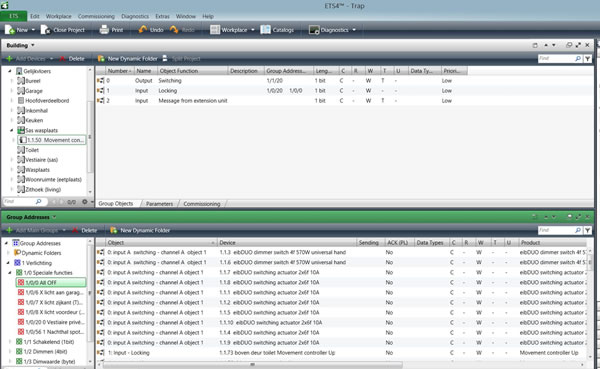Click Delete in the Building panel
Image resolution: width=600 pixels, height=369 pixels.
[x=72, y=59]
